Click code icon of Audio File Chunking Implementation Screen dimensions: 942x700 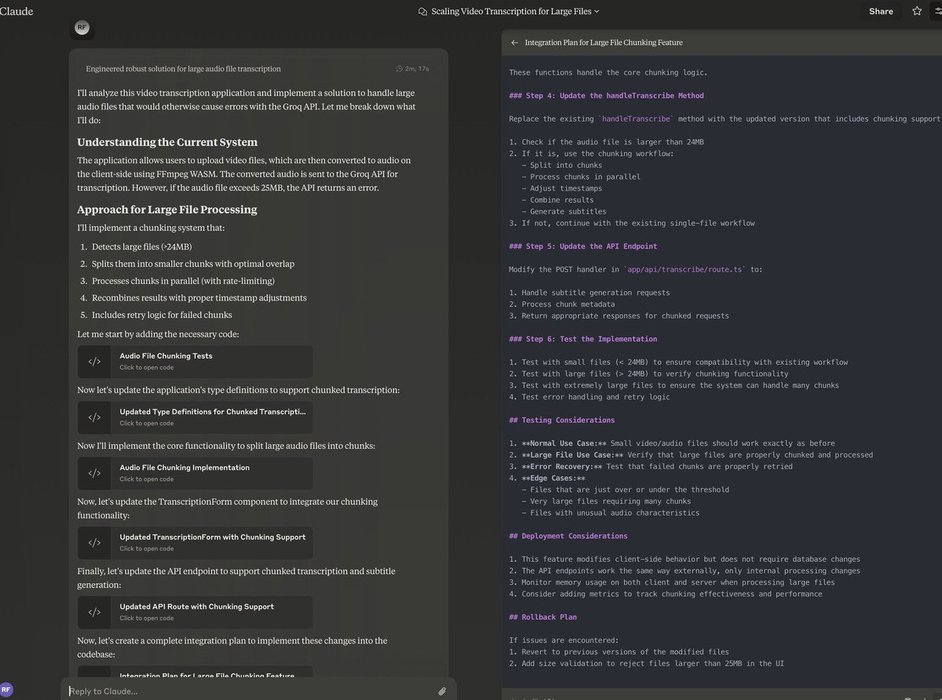94,473
